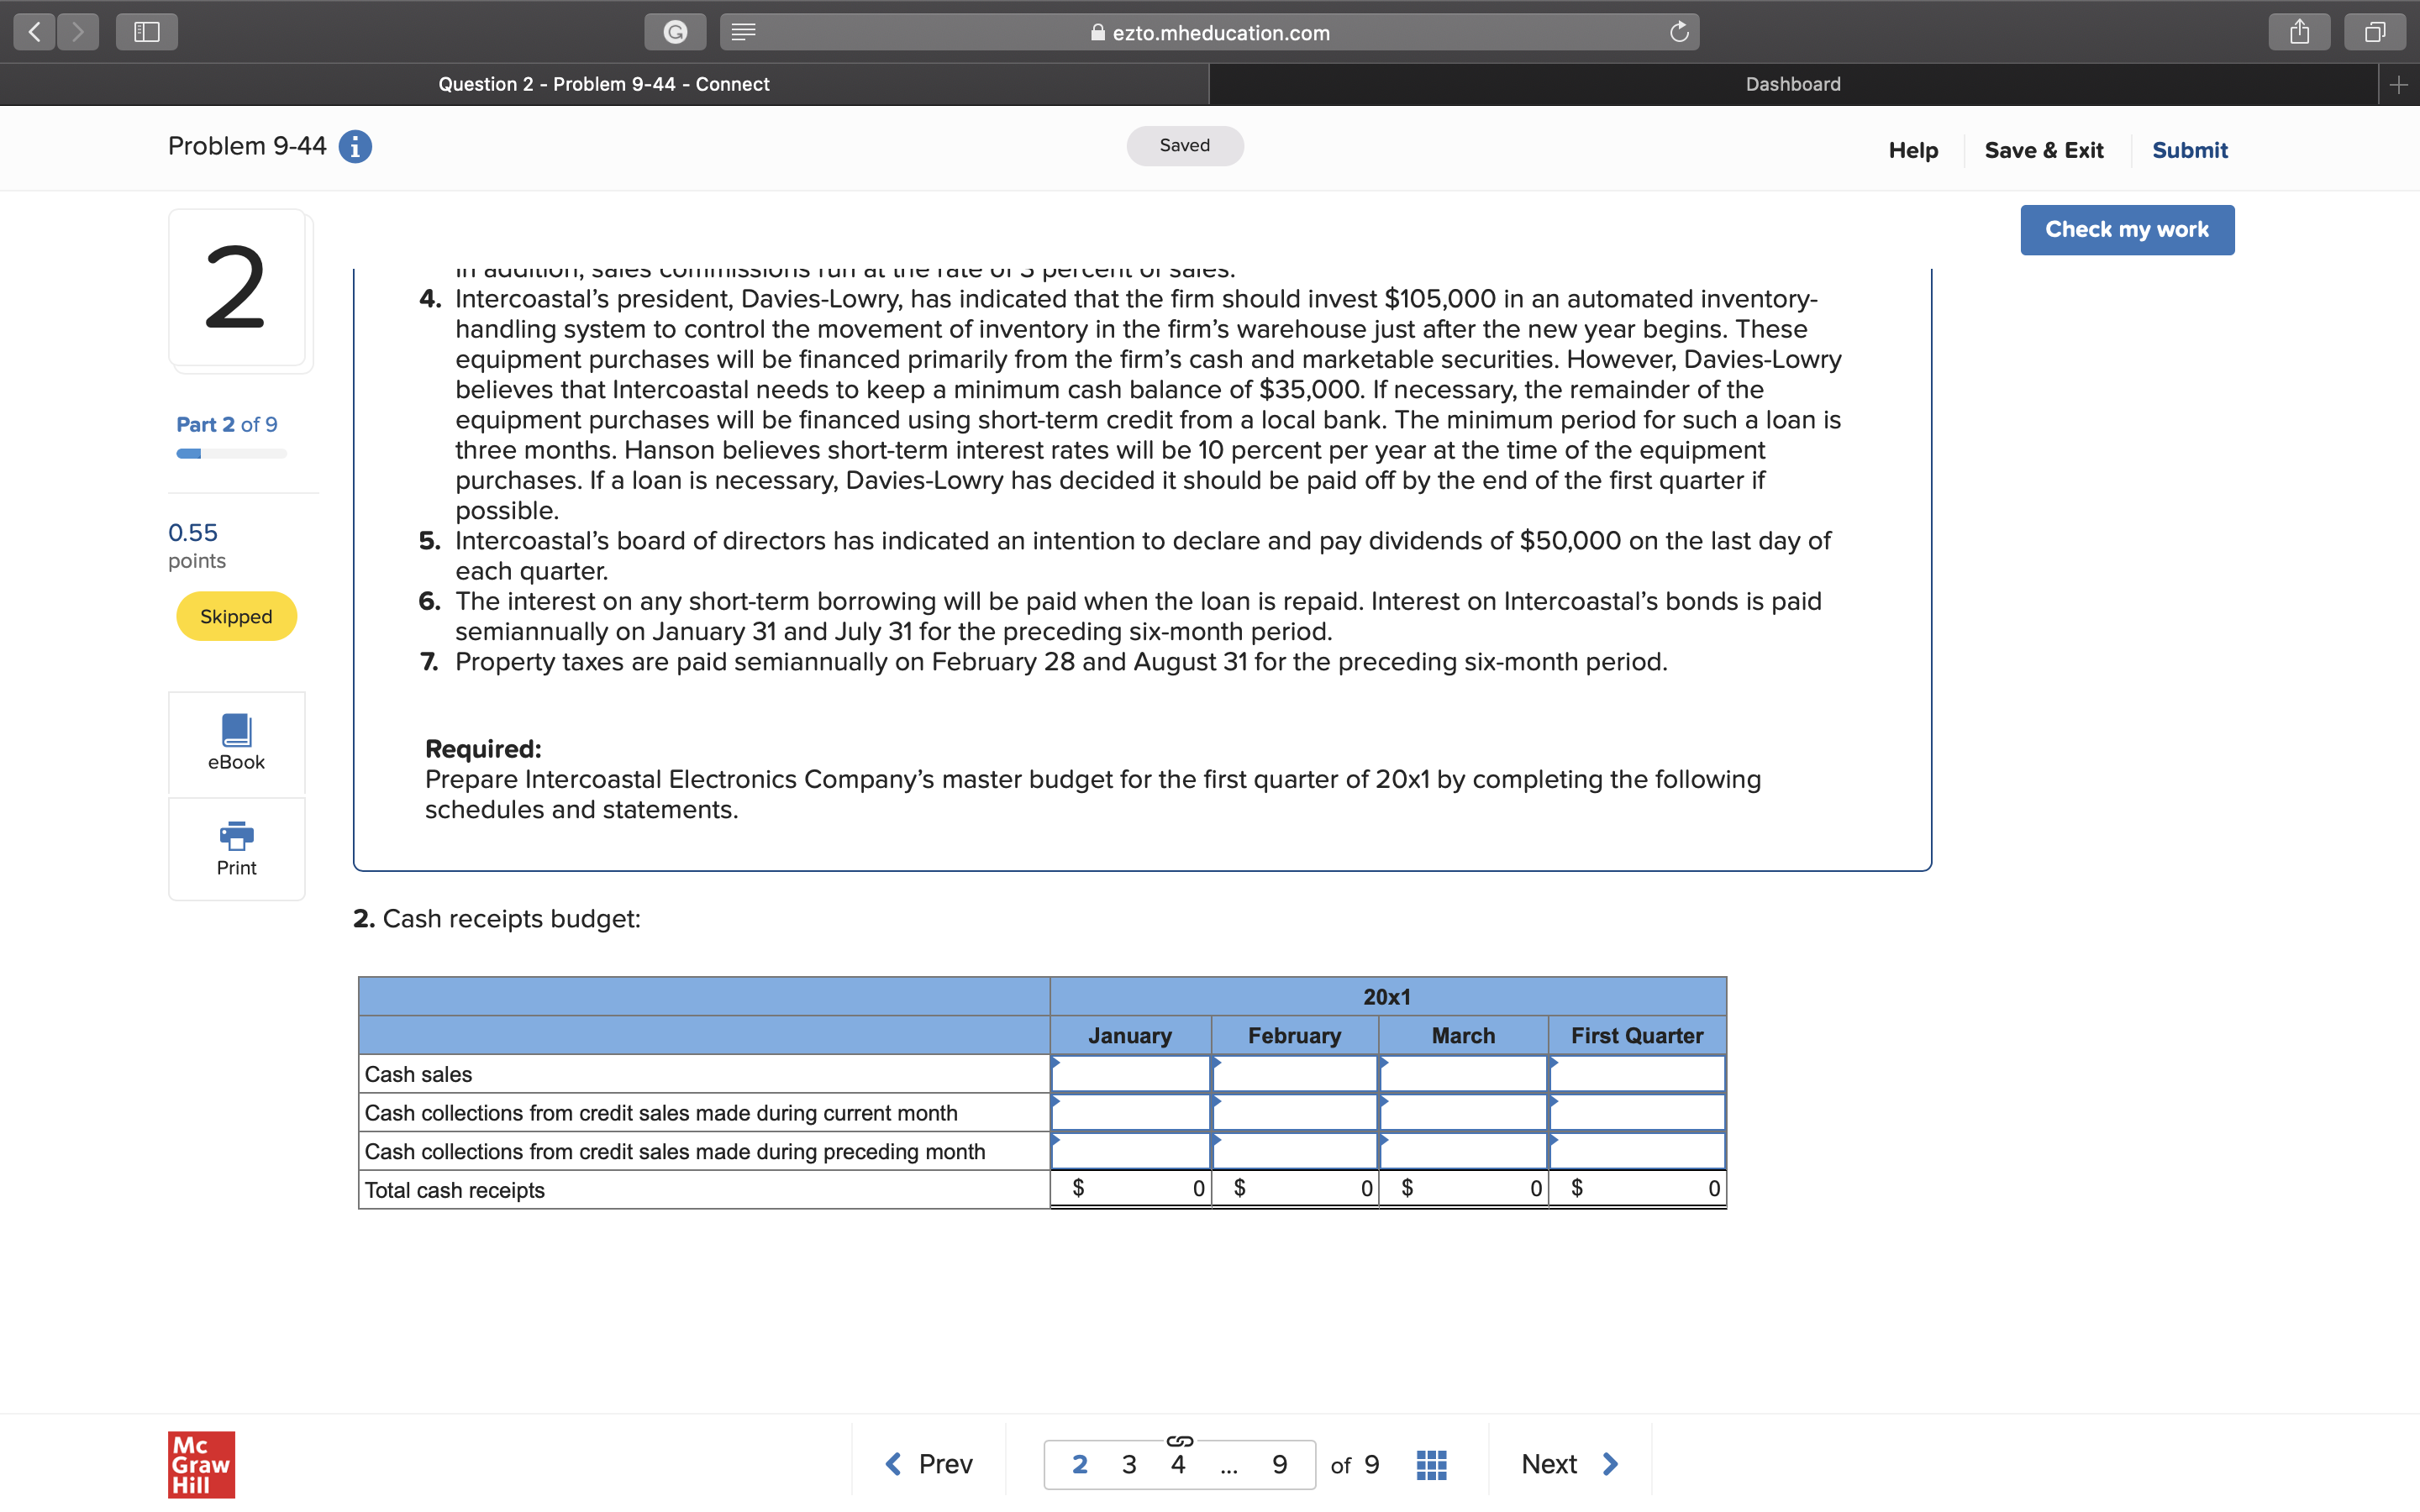Go back with the Prev chevron
Viewport: 2420px width, 1512px height.
(x=894, y=1464)
